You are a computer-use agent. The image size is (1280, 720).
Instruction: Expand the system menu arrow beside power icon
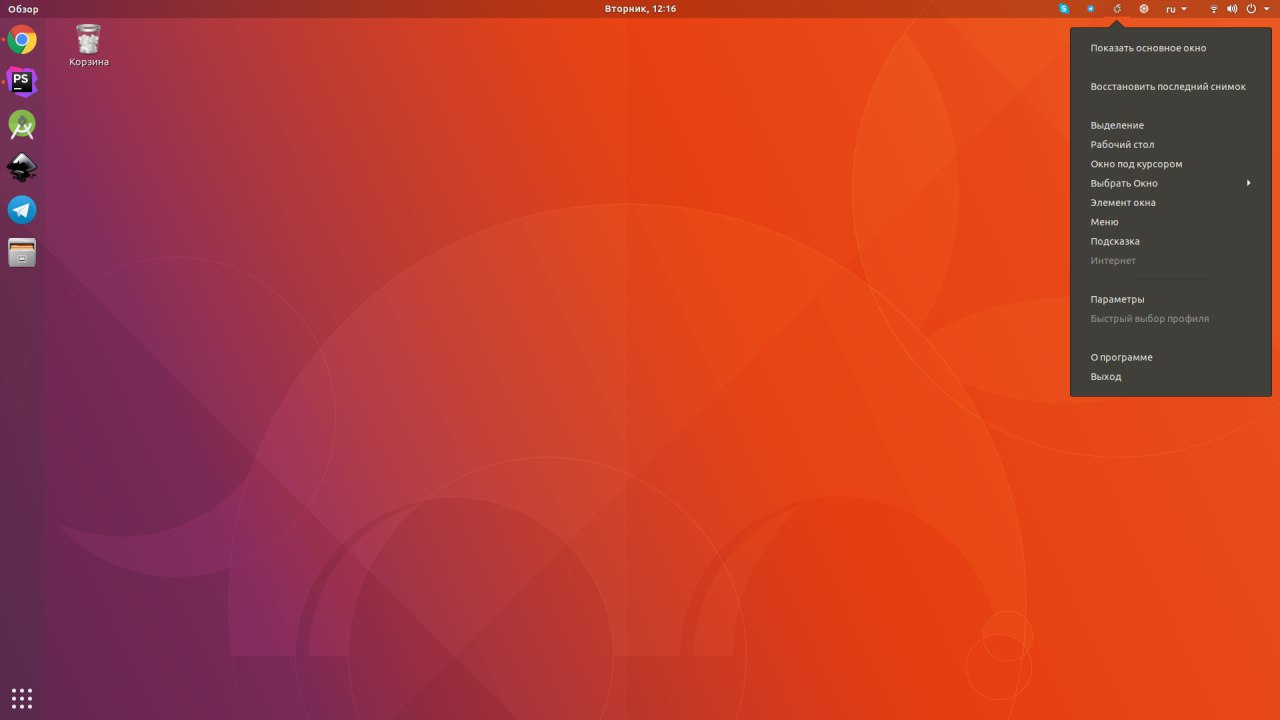pos(1267,9)
